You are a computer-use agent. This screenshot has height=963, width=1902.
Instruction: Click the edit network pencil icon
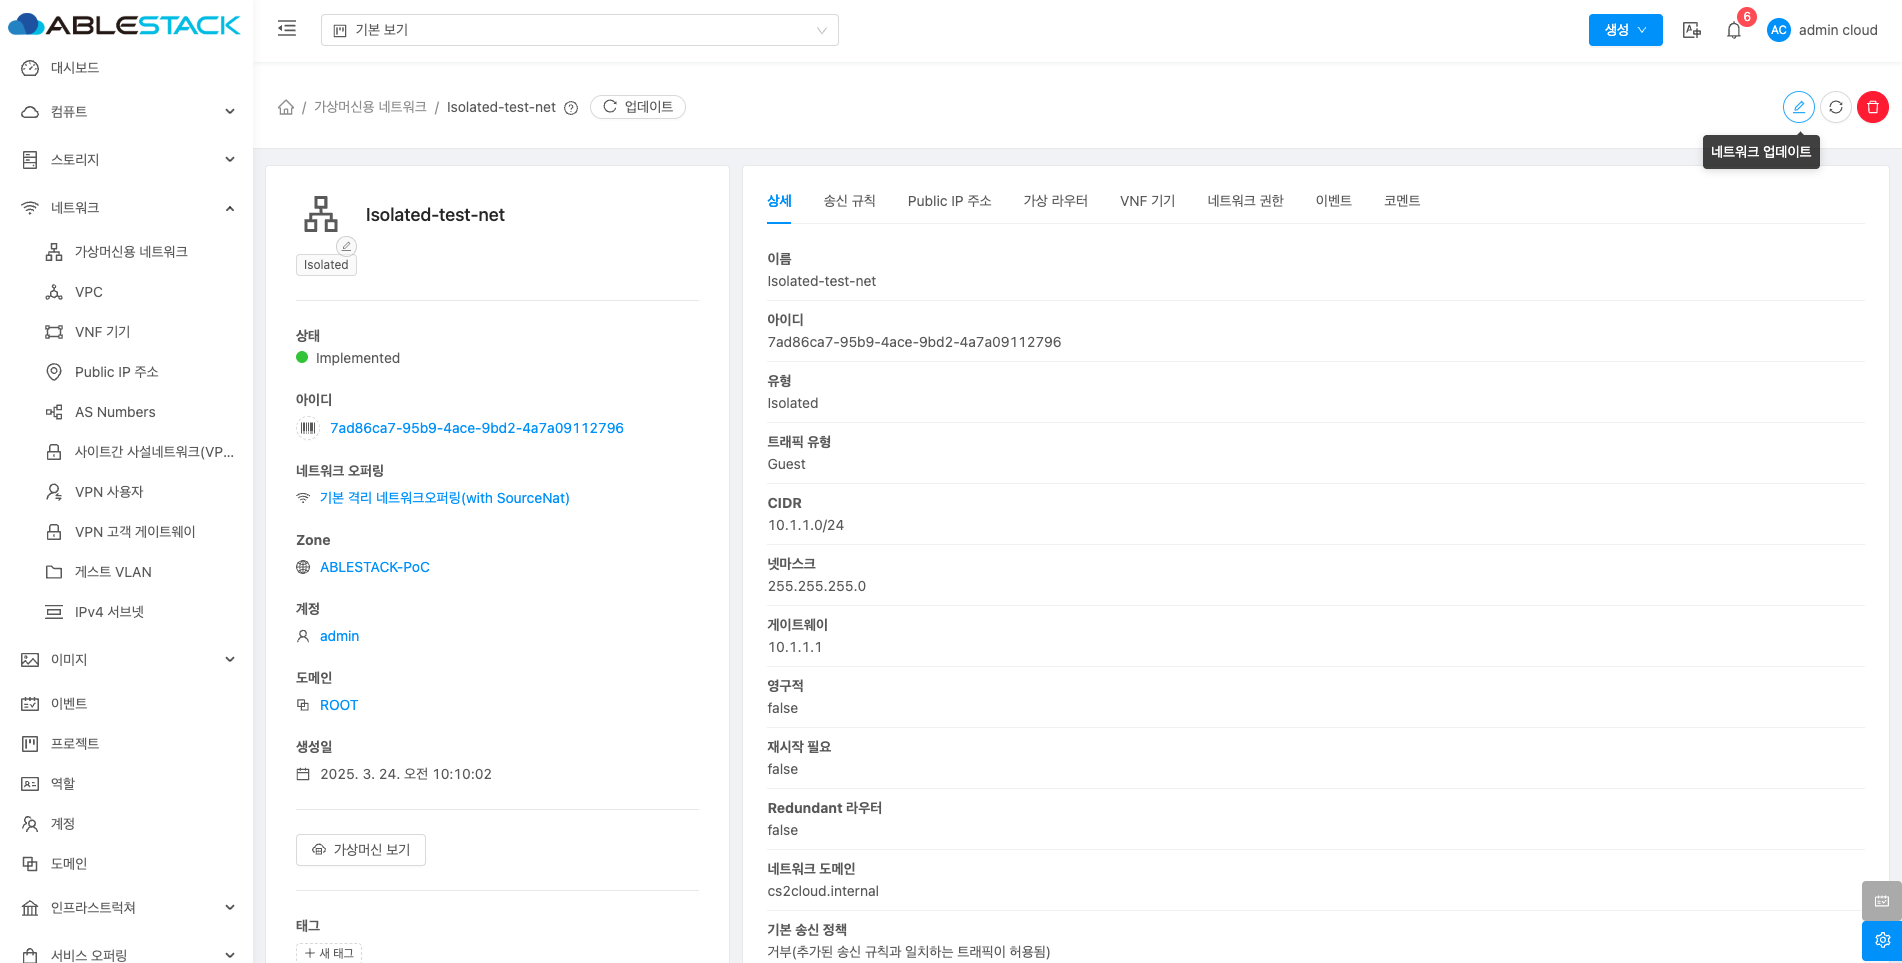(x=1798, y=107)
